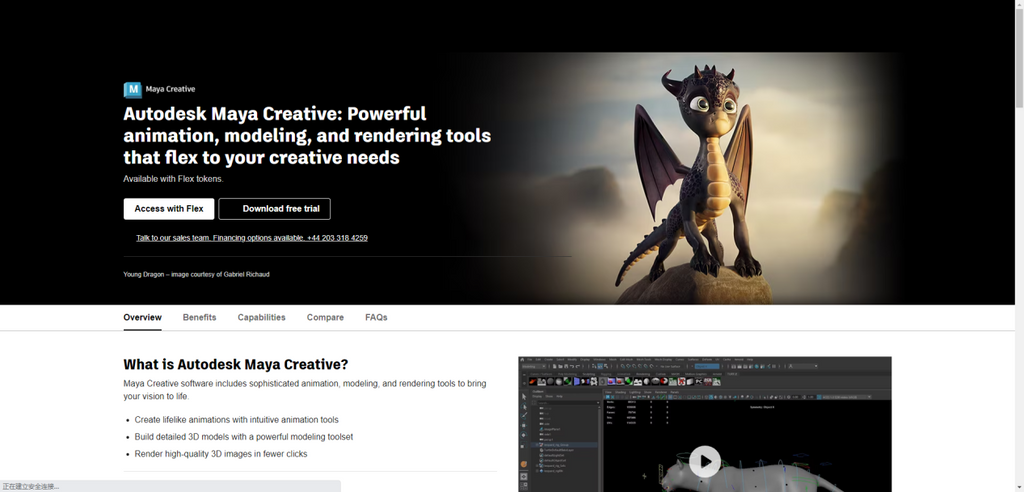Open the talk to our sales team link

[x=251, y=238]
